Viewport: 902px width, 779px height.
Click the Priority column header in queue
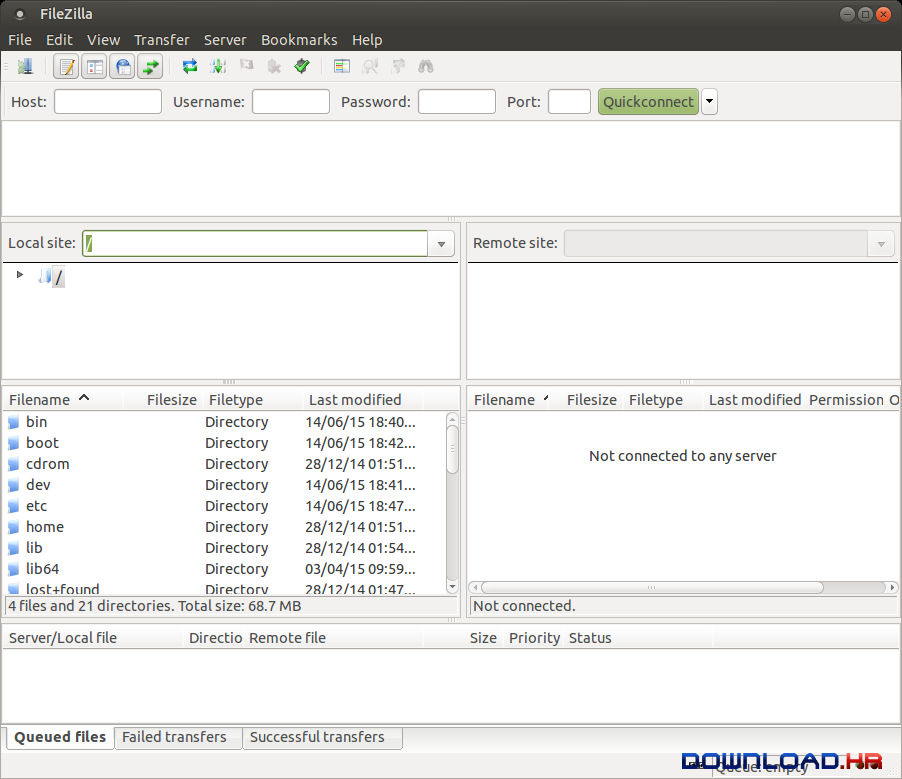534,638
